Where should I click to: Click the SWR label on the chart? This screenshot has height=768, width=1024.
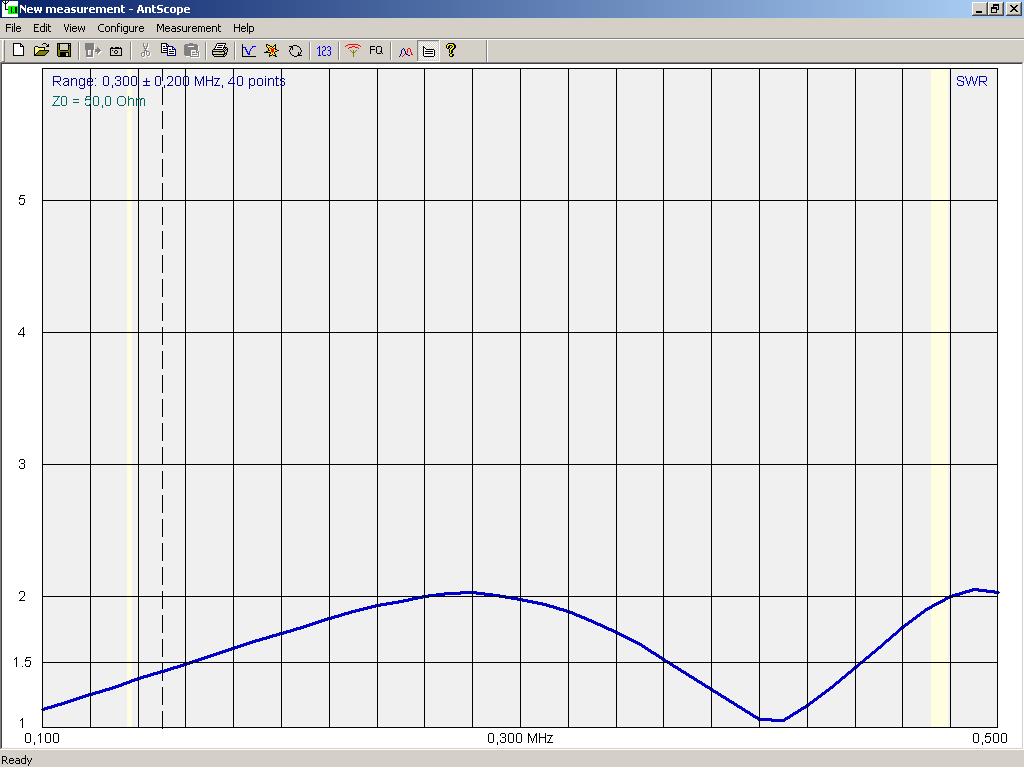(971, 81)
